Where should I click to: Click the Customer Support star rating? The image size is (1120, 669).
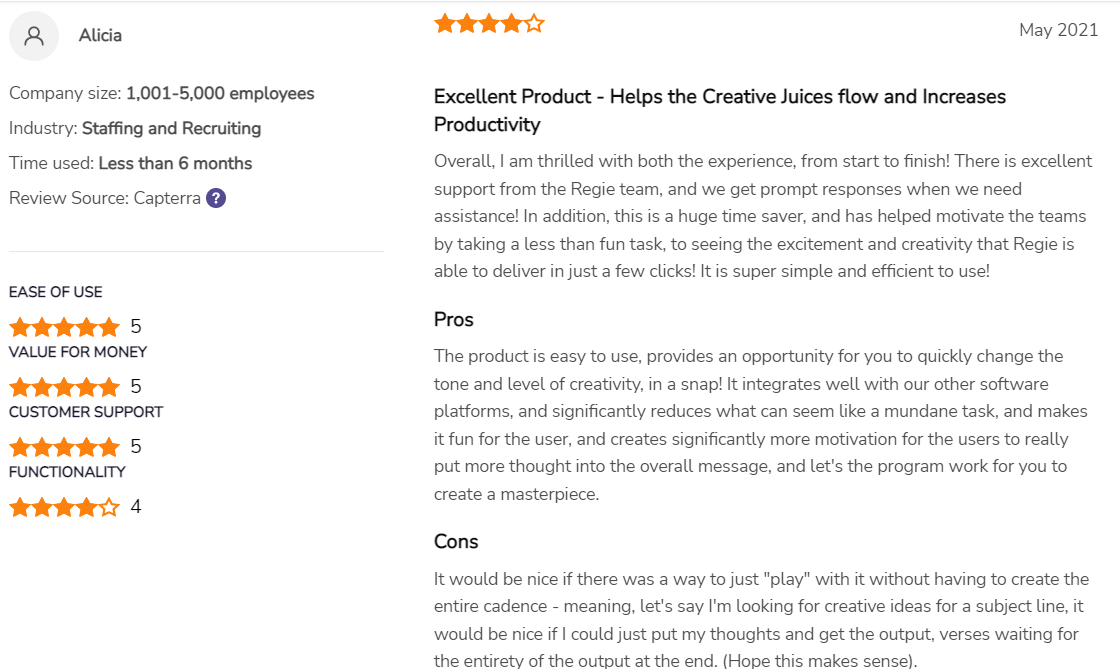click(x=64, y=447)
